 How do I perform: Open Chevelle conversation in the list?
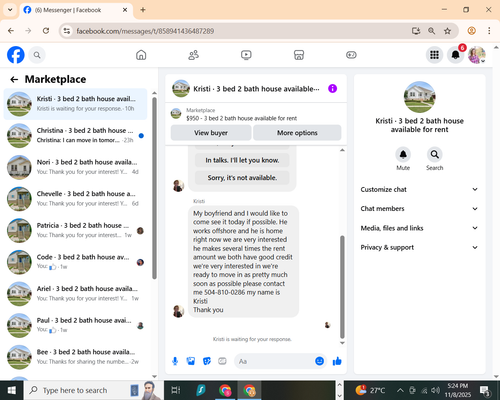click(x=75, y=199)
